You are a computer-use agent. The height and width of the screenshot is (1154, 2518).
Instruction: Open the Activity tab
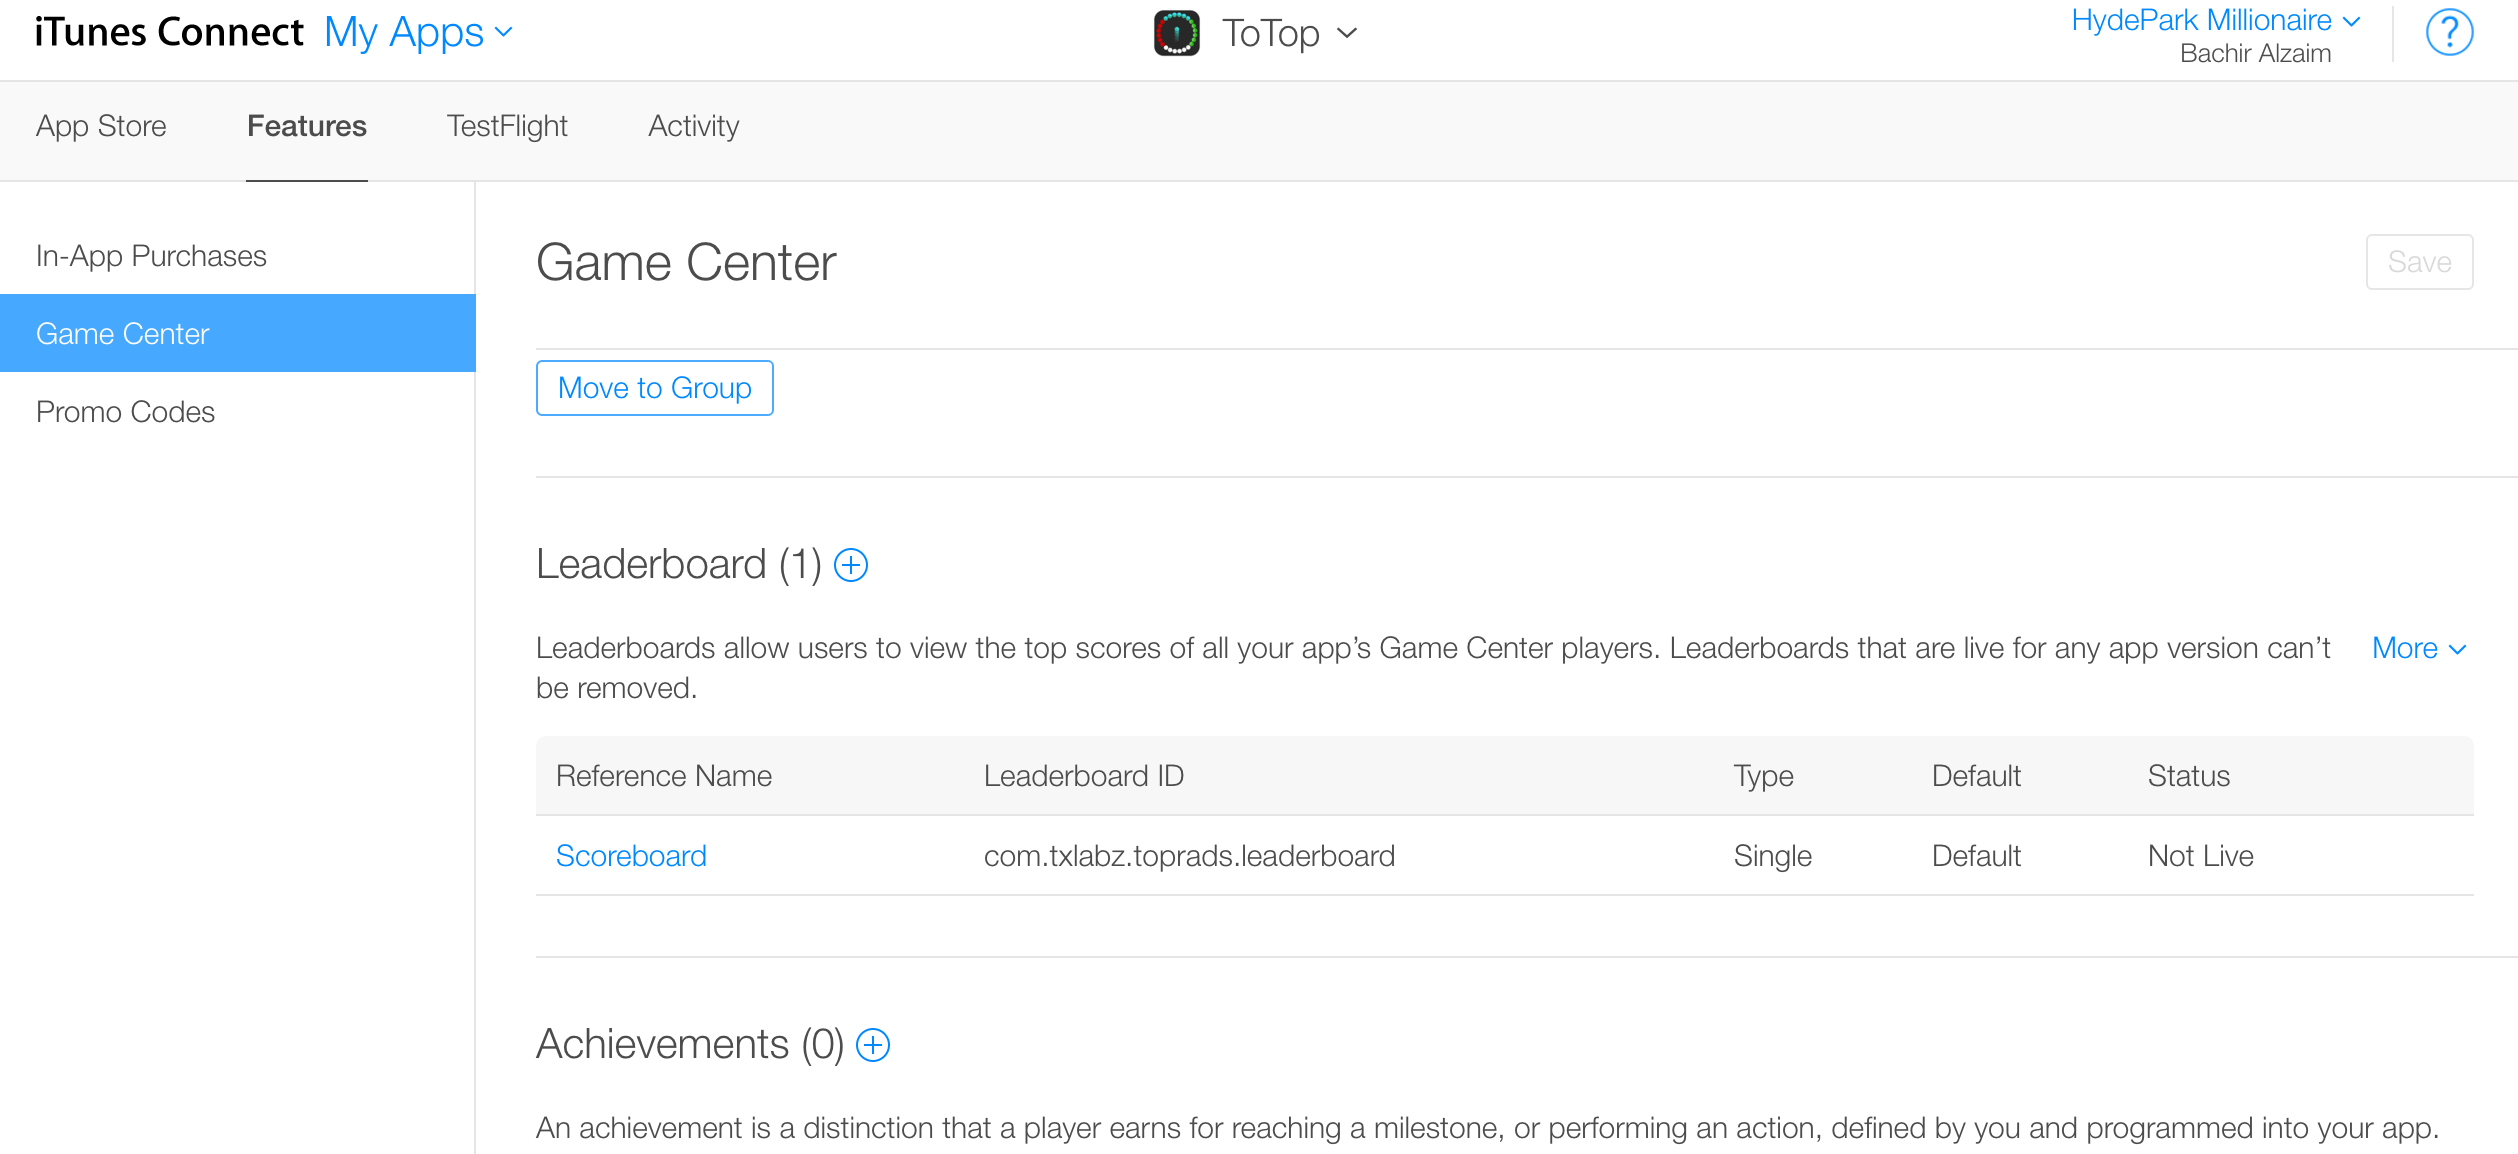point(693,126)
